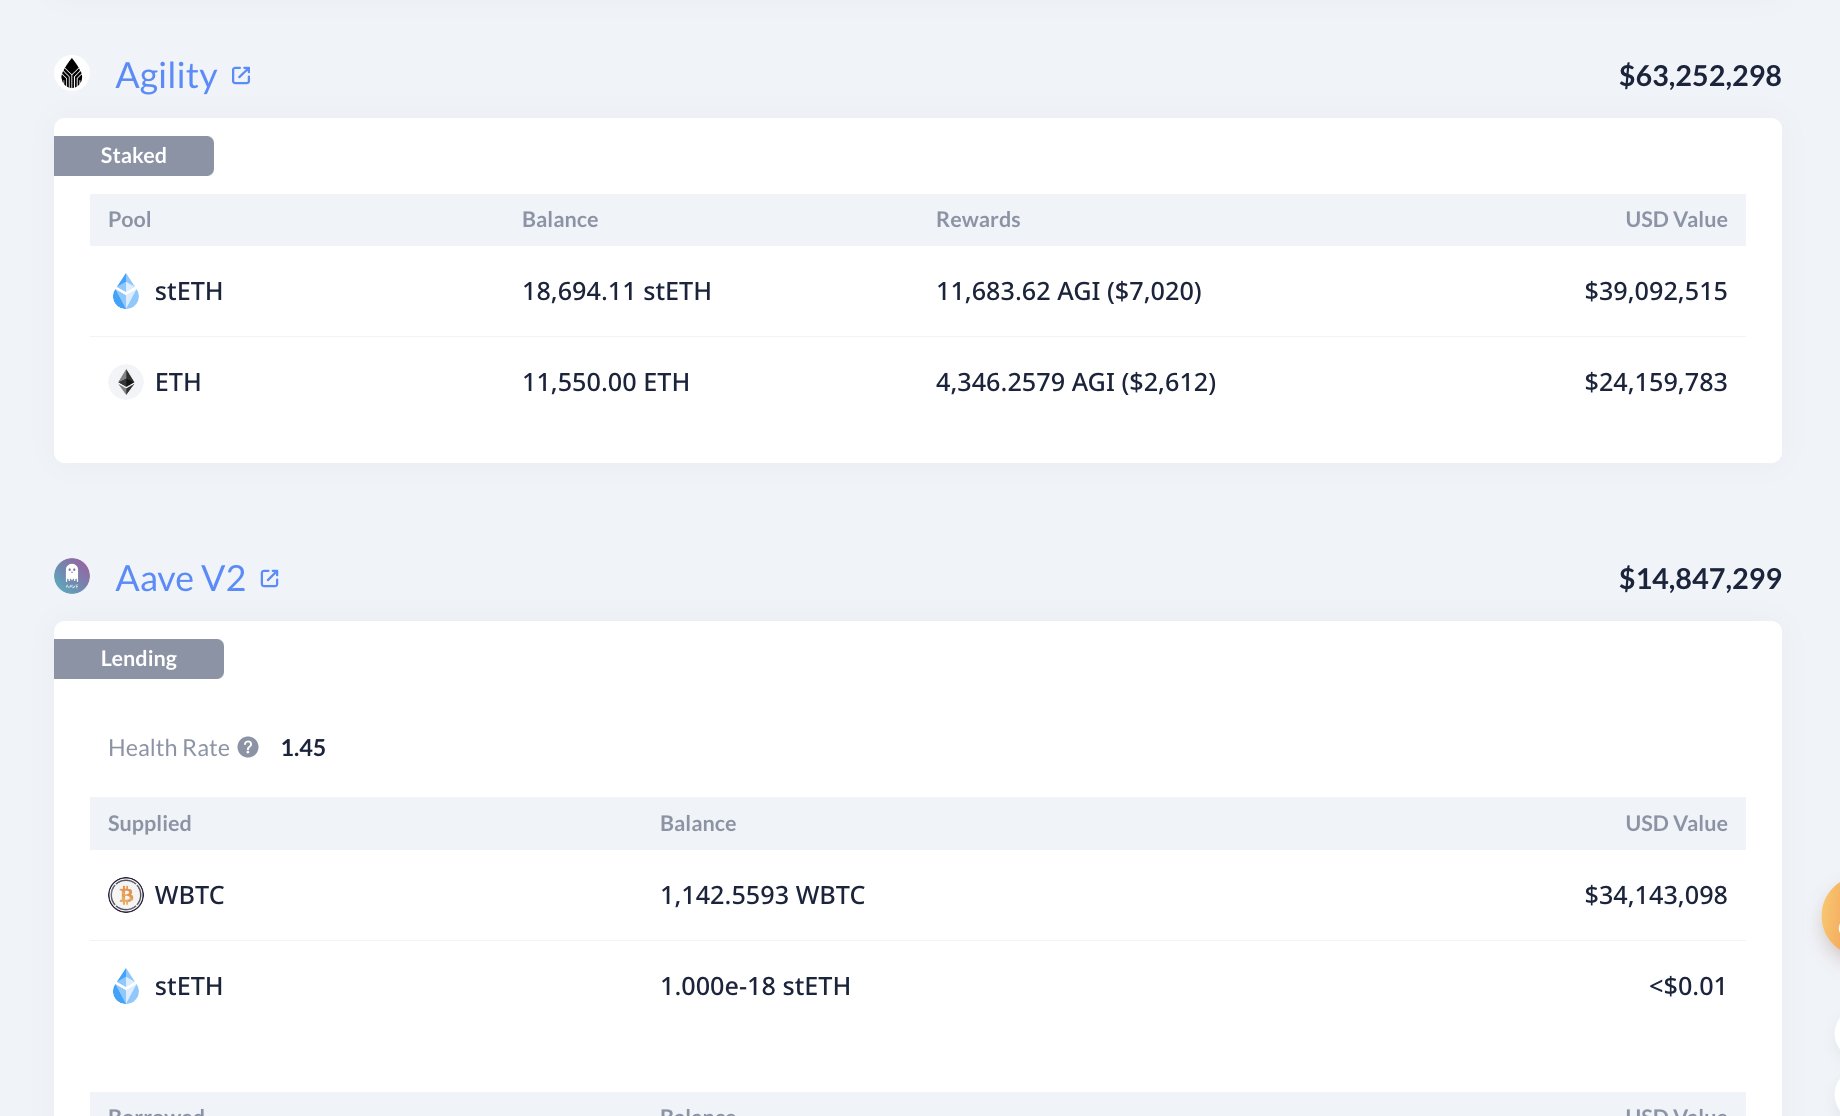Select the Staked section tab
This screenshot has width=1840, height=1116.
(x=134, y=156)
